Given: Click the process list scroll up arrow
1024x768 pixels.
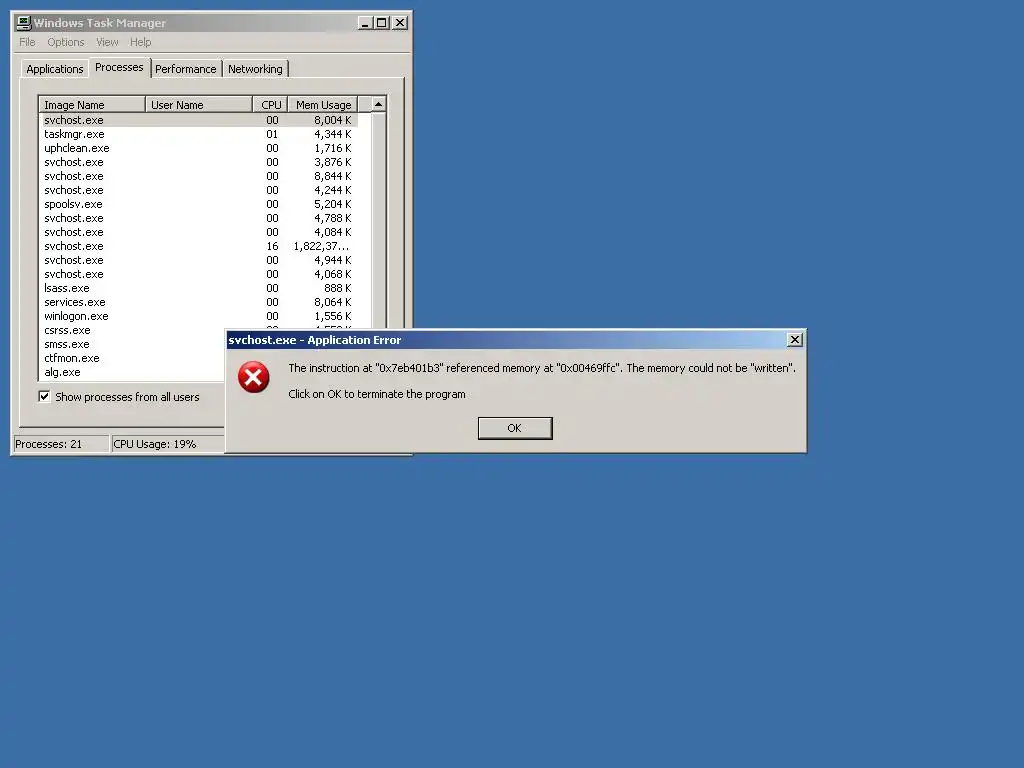Looking at the screenshot, I should click(x=378, y=104).
